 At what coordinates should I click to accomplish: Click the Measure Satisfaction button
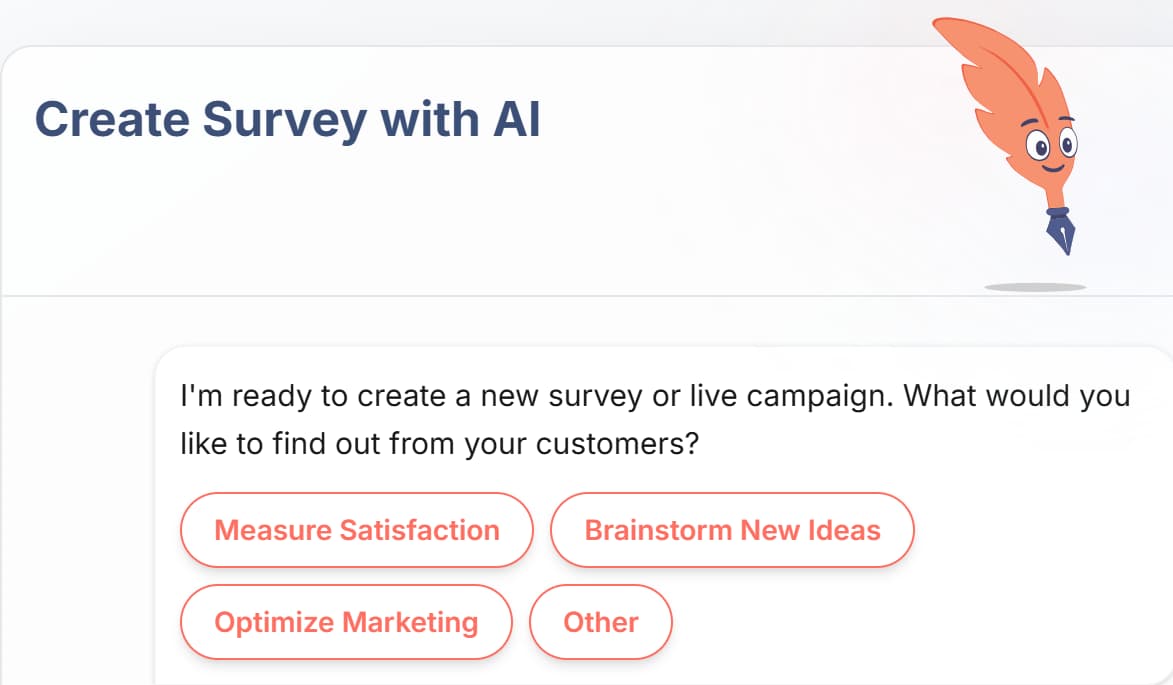[356, 530]
